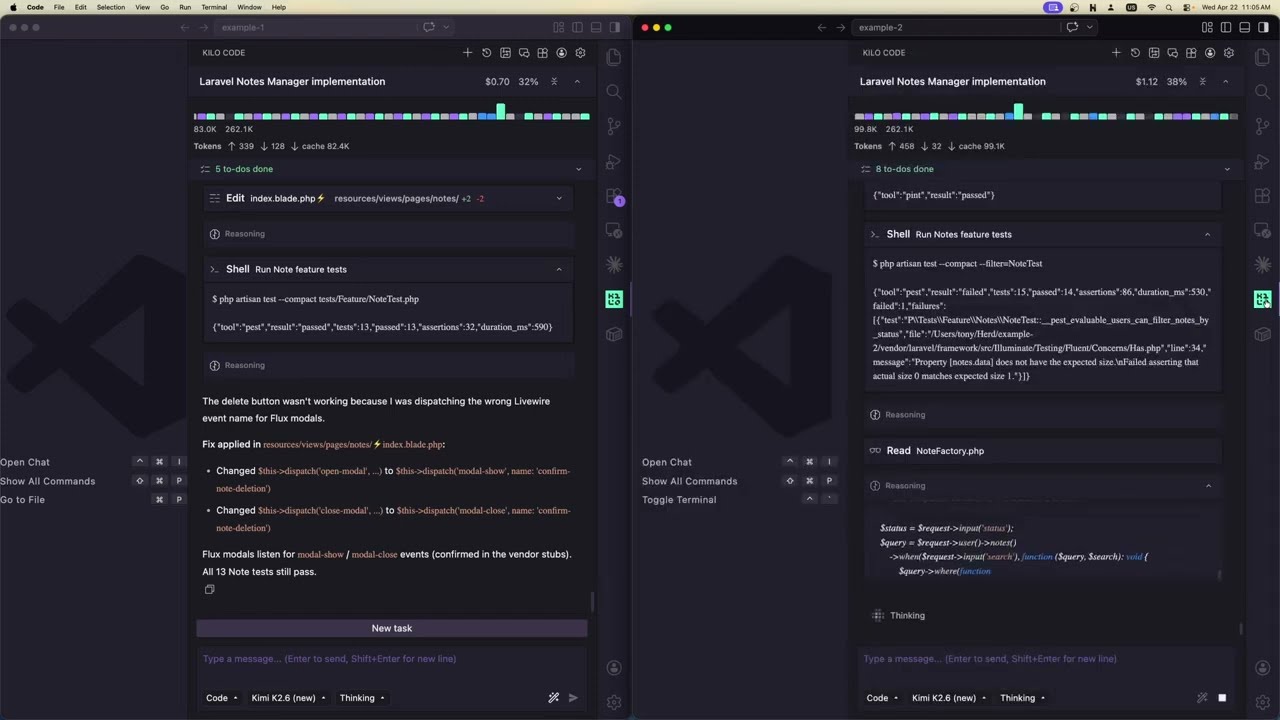Open Kimi K2.6 model dropdown in example-1
Viewport: 1280px width, 720px height.
click(x=288, y=698)
